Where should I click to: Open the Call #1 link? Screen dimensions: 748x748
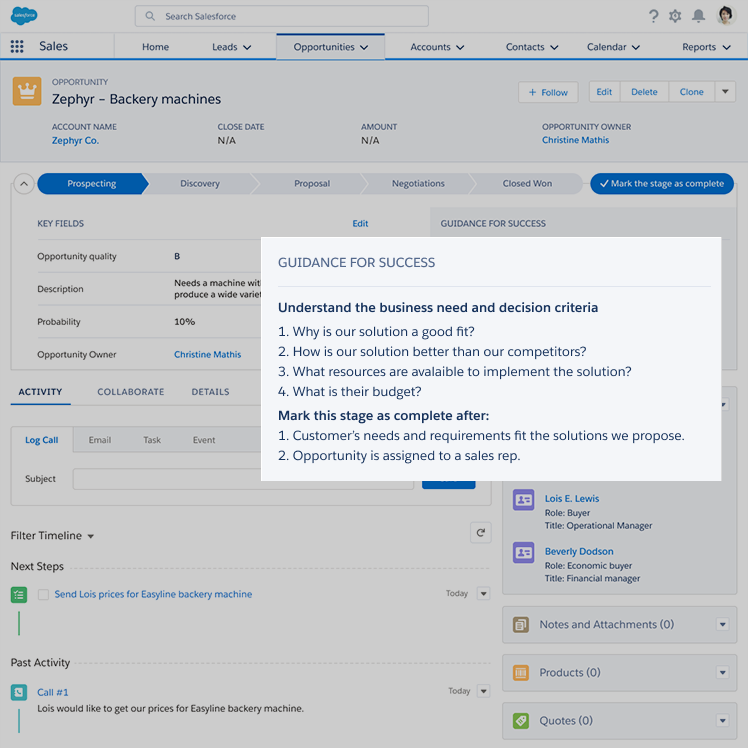pos(53,692)
